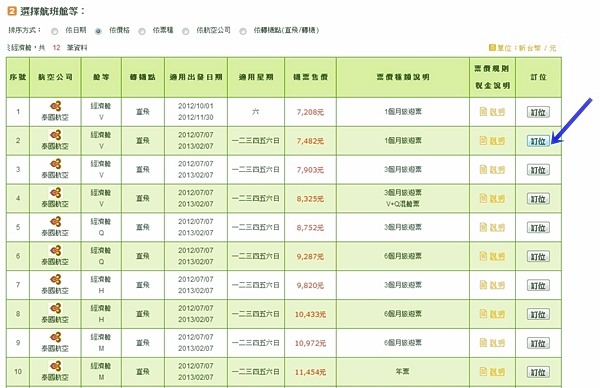600x388 pixels.
Task: Click the 適用出發日期 column header
Action: (x=196, y=77)
